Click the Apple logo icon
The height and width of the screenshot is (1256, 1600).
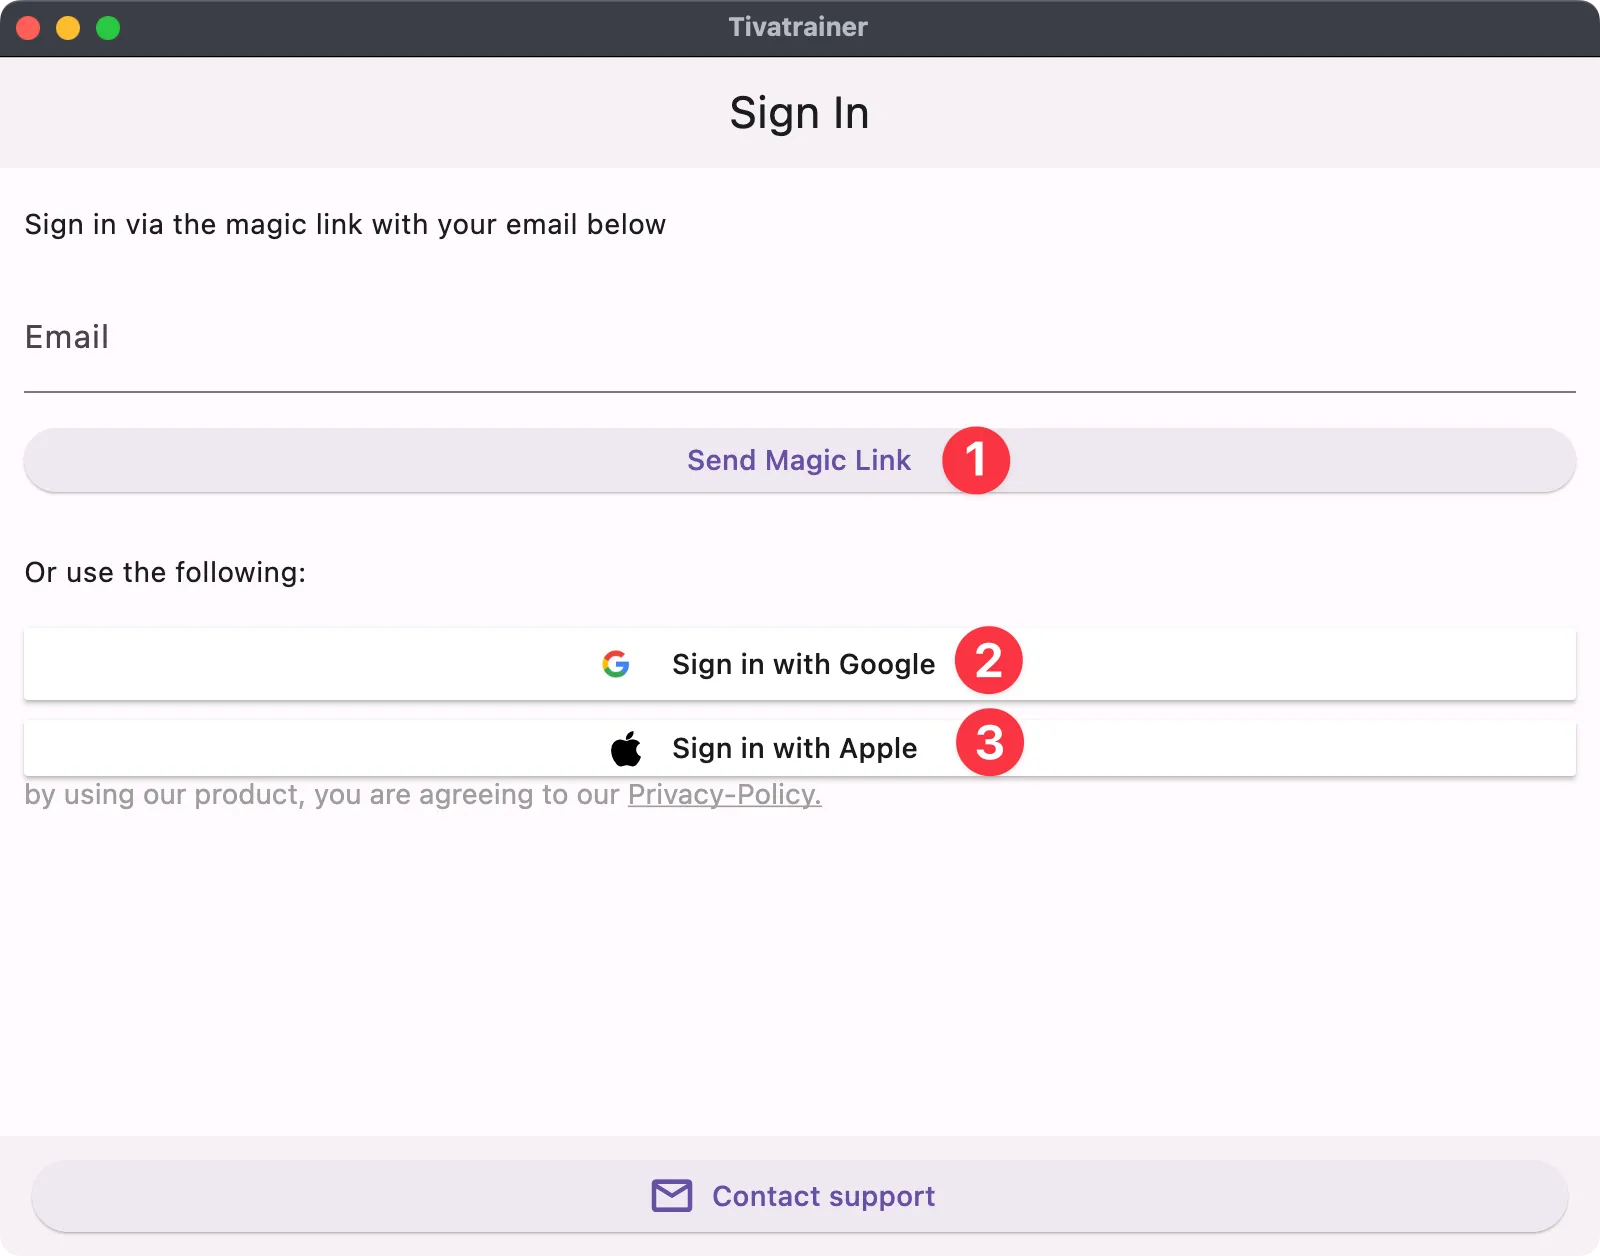[625, 748]
